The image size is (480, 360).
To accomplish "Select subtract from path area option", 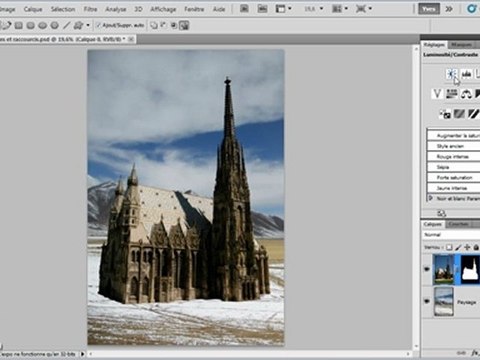I will pyautogui.click(x=164, y=25).
